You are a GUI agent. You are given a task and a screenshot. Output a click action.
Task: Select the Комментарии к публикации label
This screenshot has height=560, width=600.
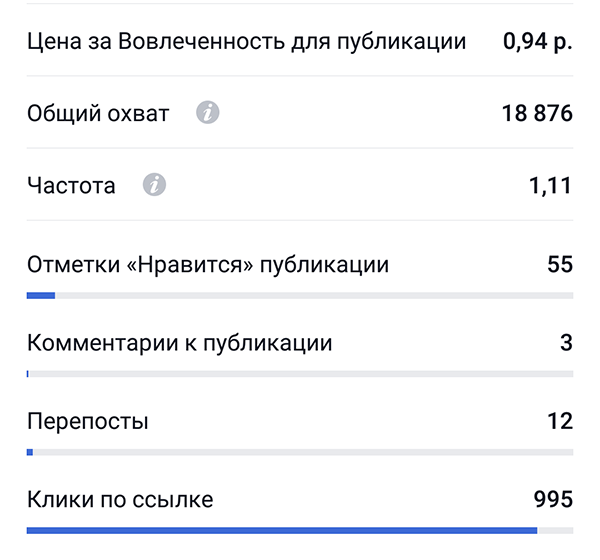tap(179, 343)
